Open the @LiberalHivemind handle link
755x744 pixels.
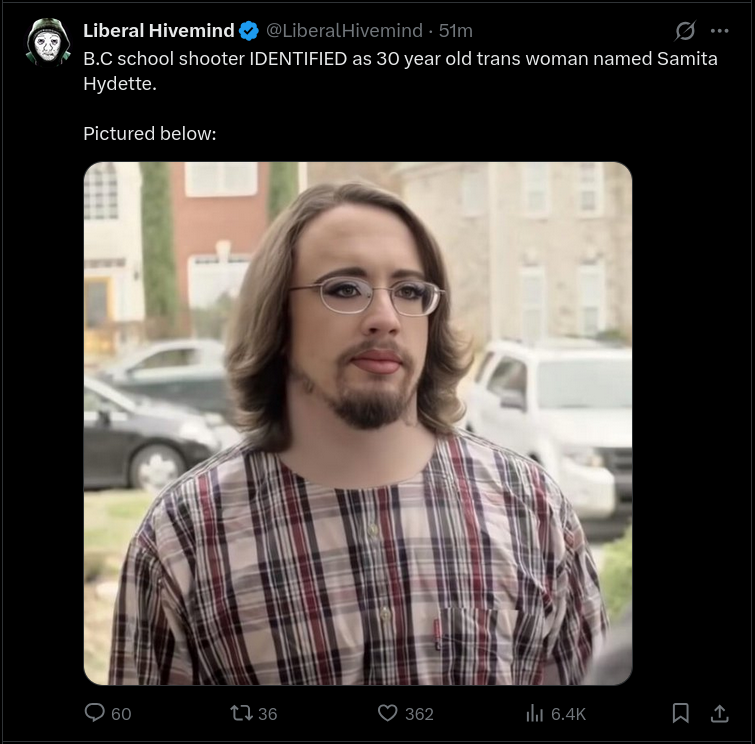[344, 31]
